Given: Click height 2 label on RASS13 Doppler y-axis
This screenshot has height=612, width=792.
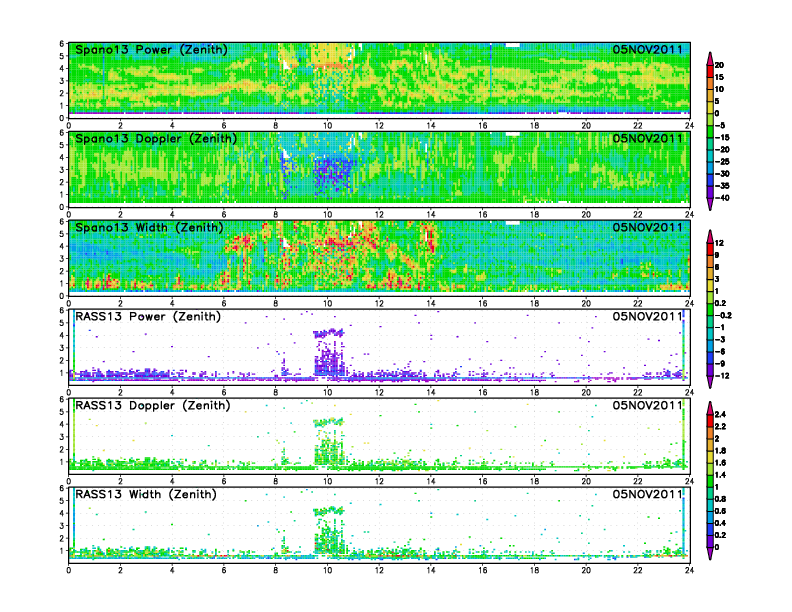Looking at the screenshot, I should tap(62, 449).
